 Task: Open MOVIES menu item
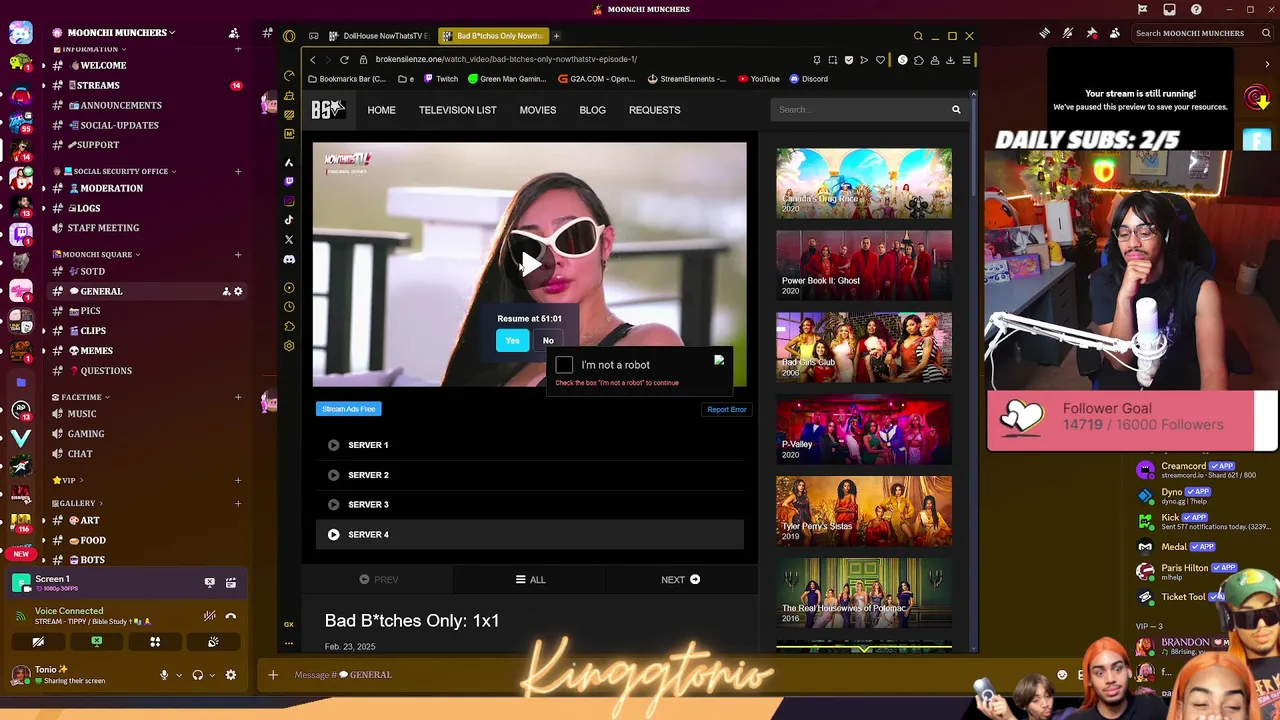[538, 110]
